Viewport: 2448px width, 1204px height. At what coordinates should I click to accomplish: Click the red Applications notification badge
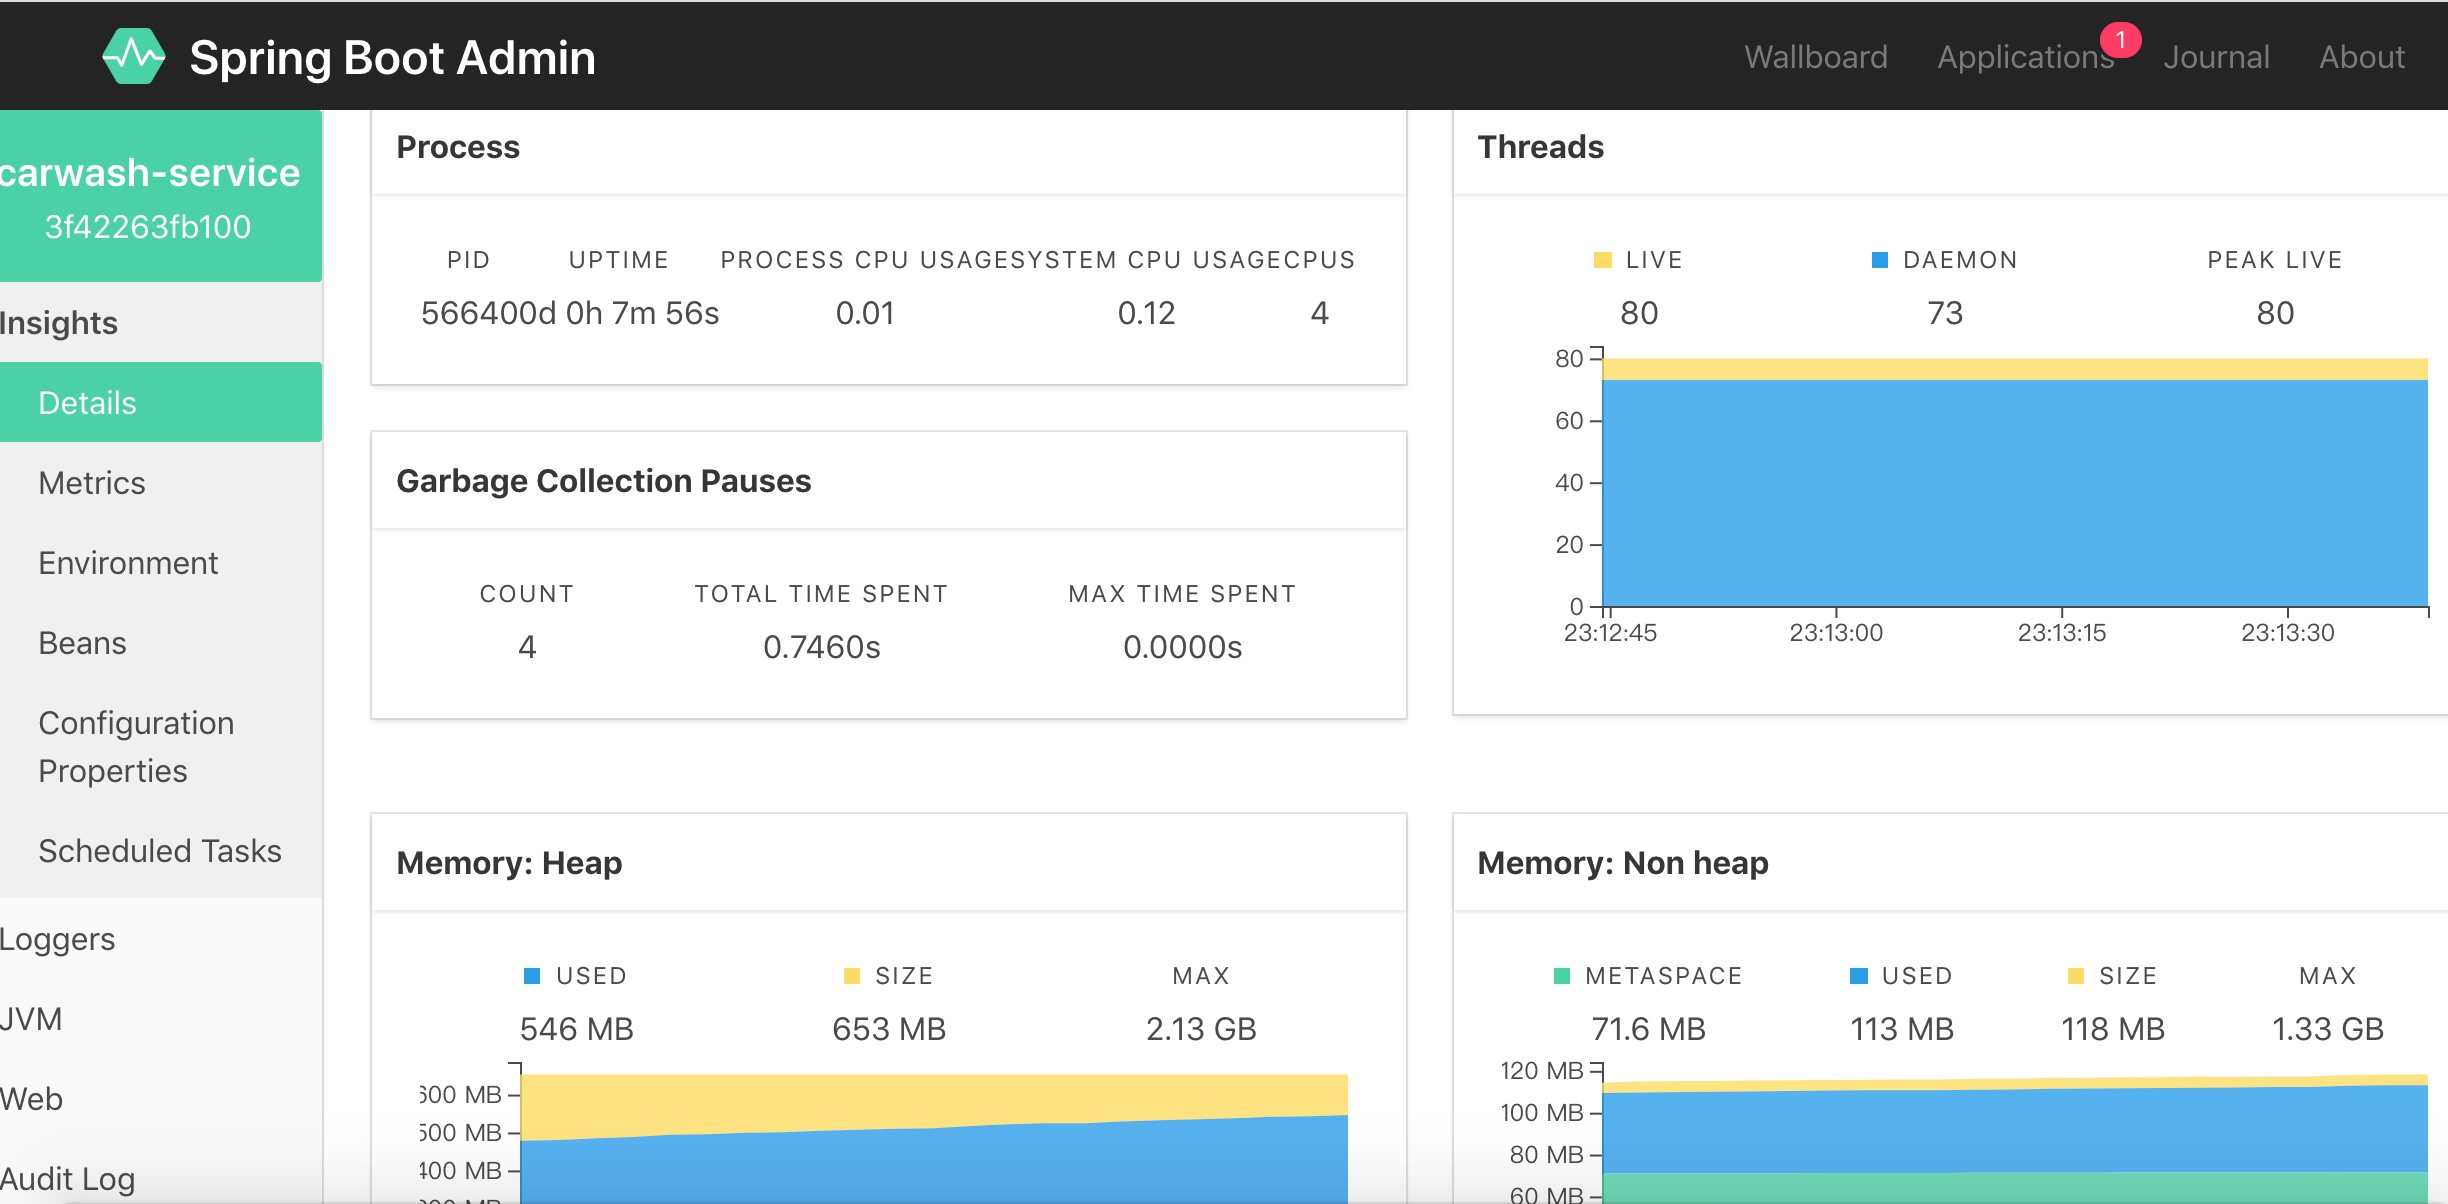(2119, 40)
